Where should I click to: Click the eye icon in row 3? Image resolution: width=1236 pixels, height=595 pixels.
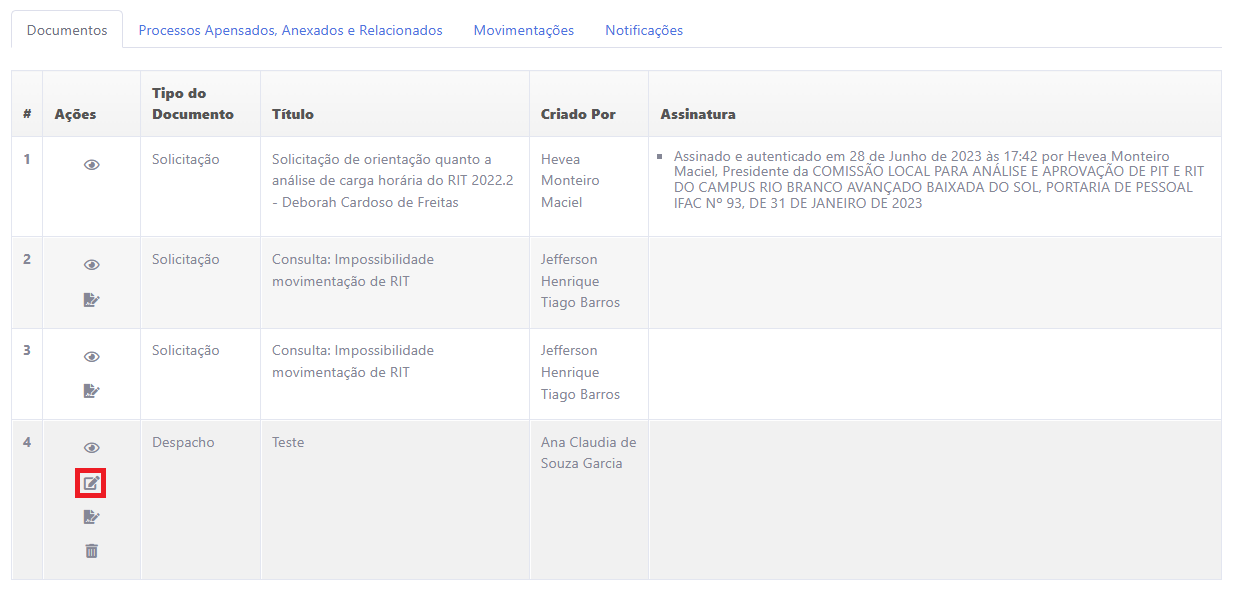point(91,357)
